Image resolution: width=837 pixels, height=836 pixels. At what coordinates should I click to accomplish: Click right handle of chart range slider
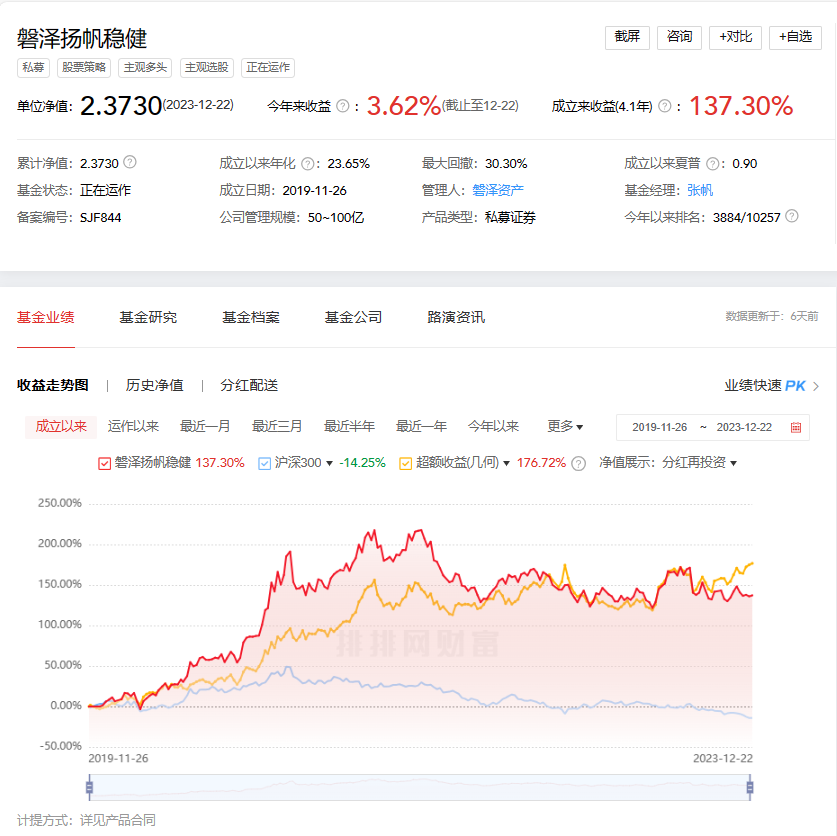pos(750,787)
